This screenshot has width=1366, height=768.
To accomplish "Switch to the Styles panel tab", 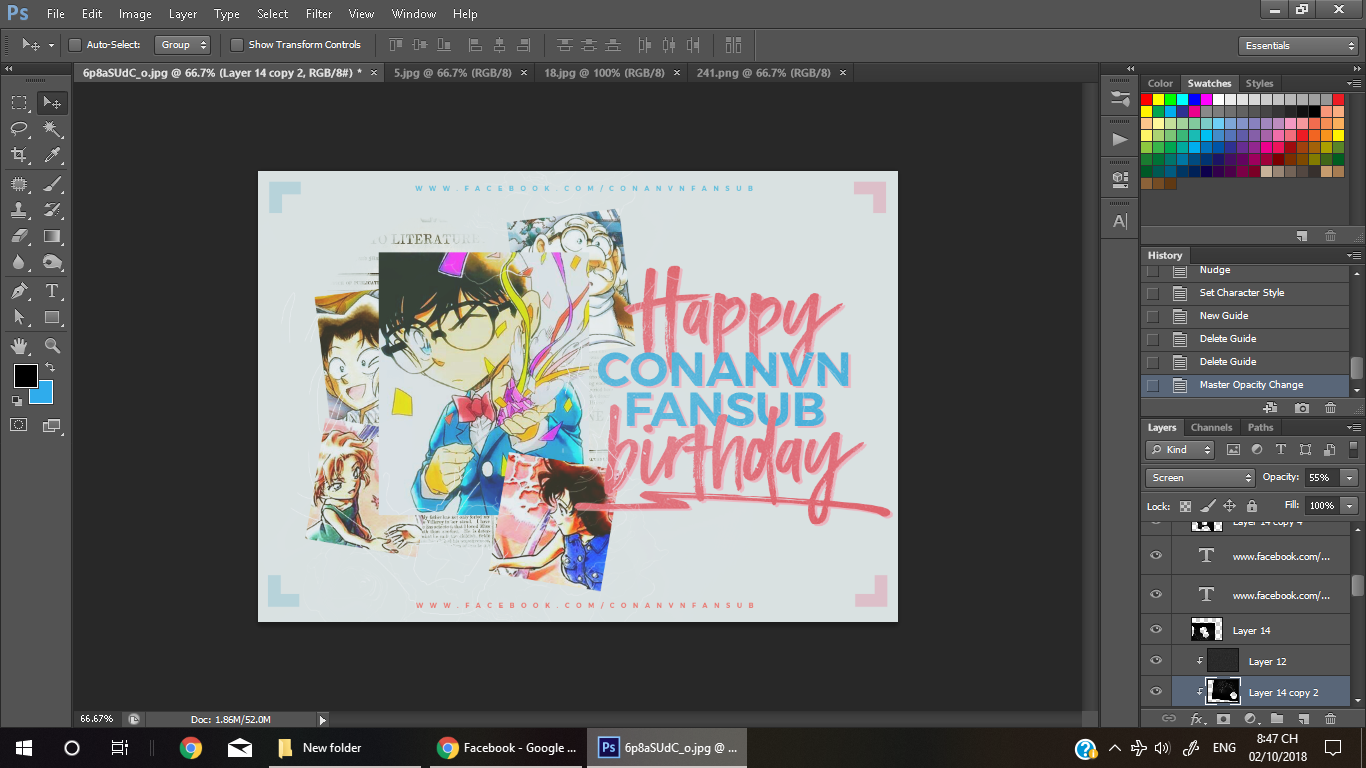I will [1259, 83].
